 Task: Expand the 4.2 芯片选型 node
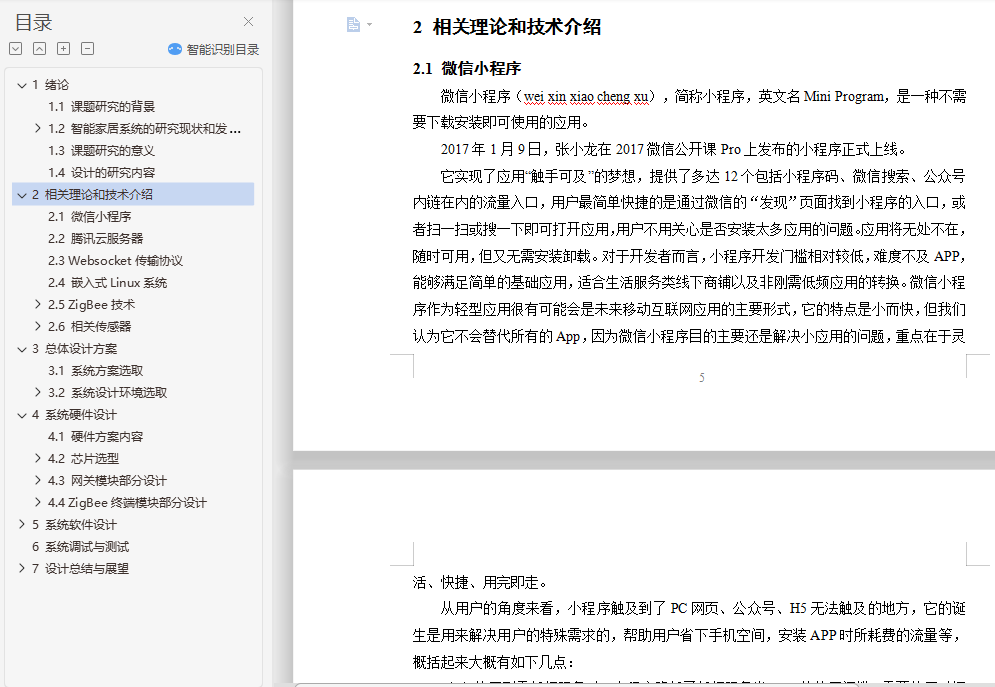[x=38, y=459]
